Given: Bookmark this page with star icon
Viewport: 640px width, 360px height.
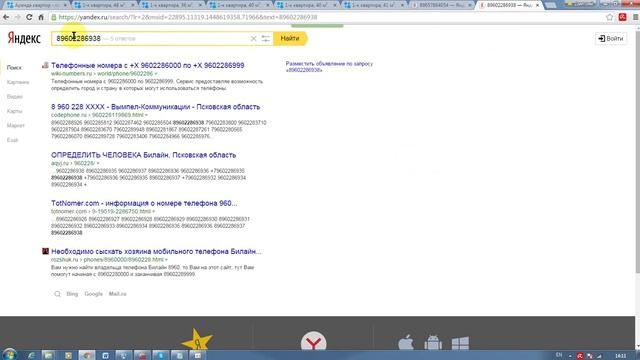Looking at the screenshot, I should coord(609,17).
